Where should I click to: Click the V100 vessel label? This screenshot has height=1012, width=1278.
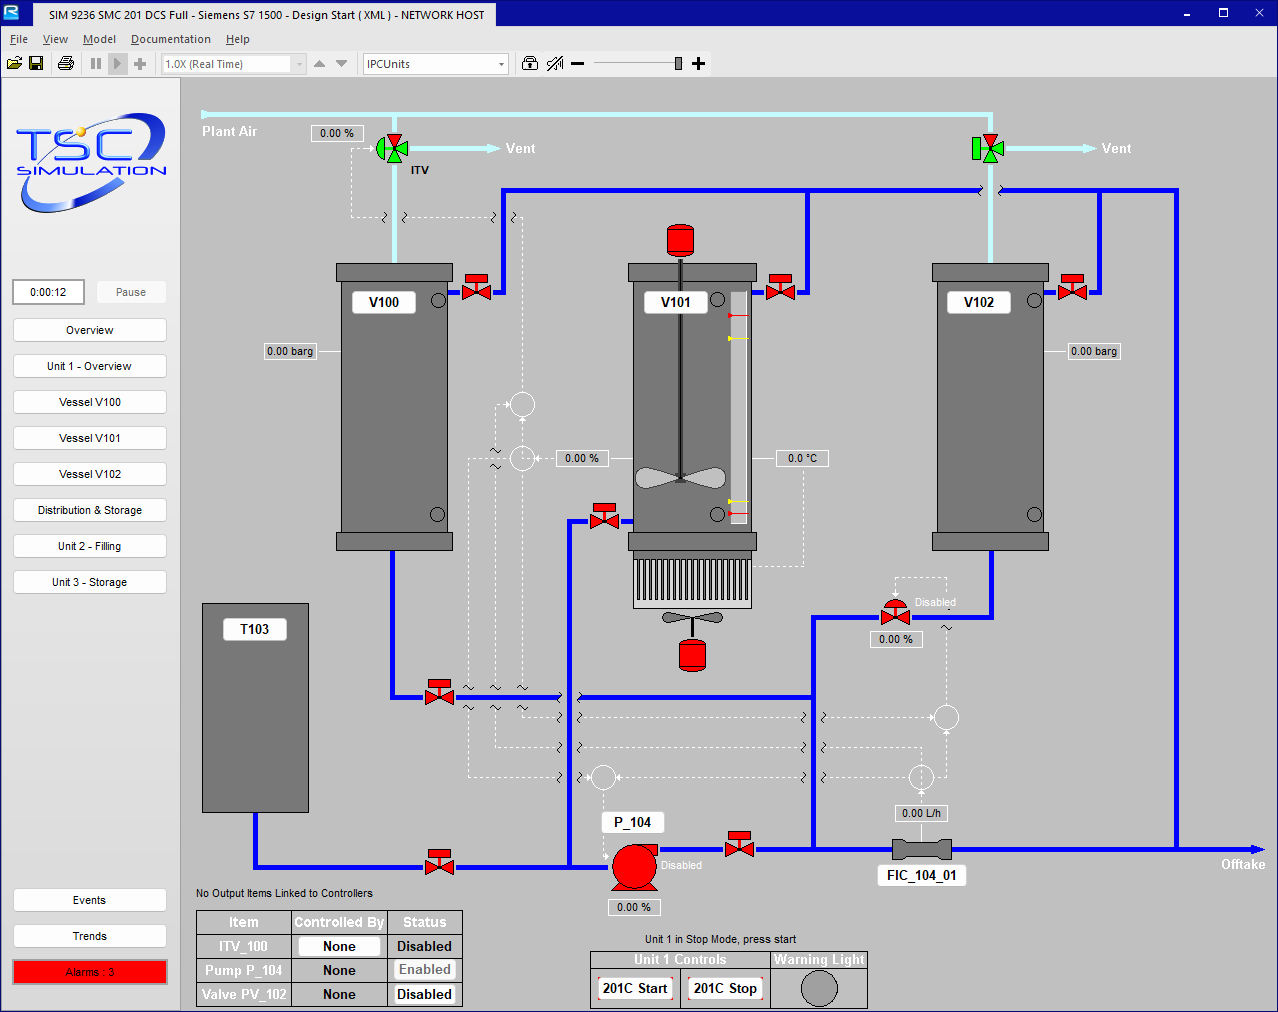pos(384,302)
